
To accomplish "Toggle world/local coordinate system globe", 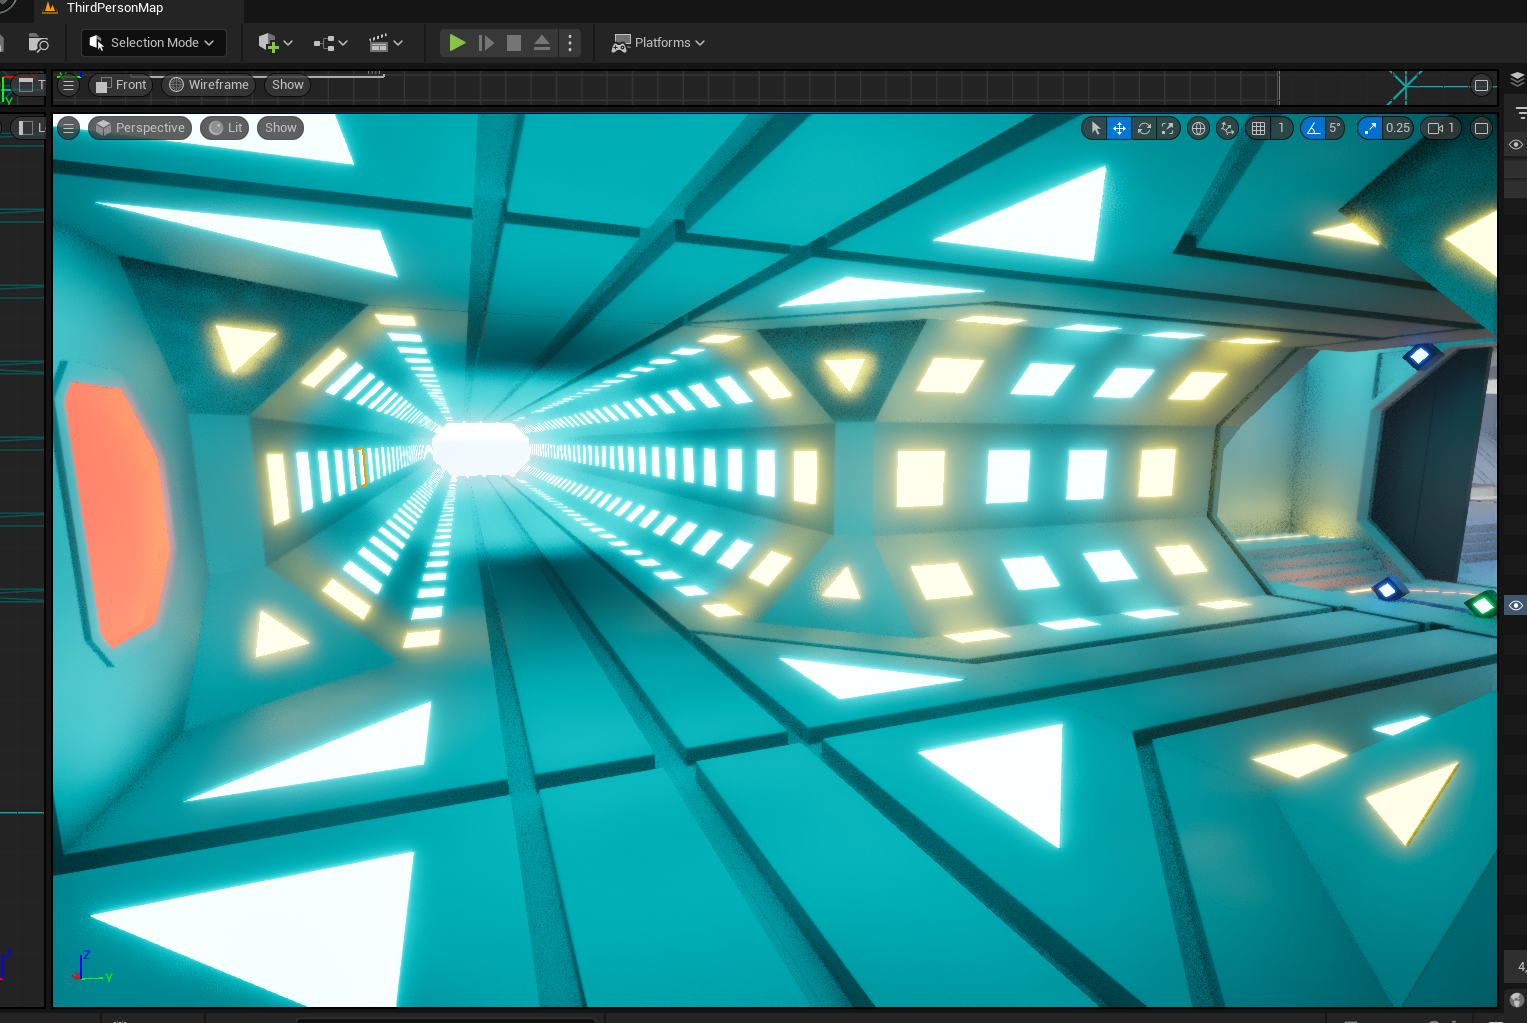I will point(1198,128).
